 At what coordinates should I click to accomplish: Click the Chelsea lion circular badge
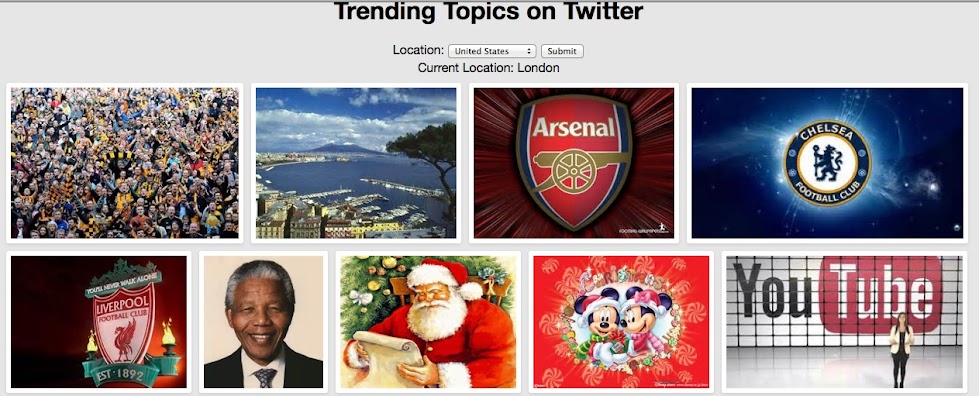click(x=827, y=163)
